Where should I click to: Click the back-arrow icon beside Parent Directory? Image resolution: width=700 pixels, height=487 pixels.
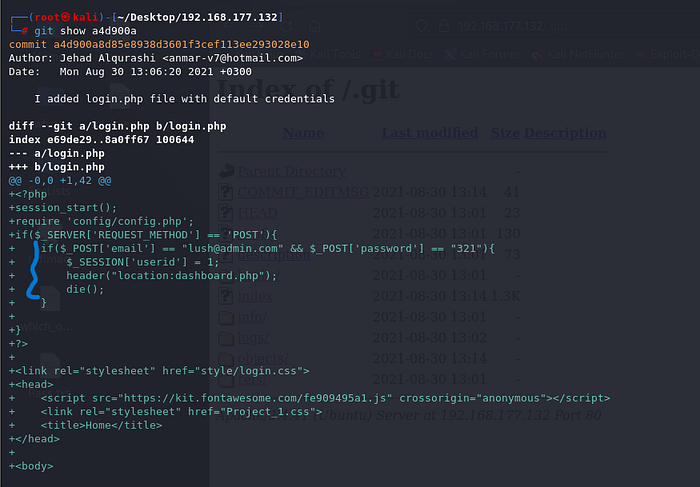click(x=226, y=170)
